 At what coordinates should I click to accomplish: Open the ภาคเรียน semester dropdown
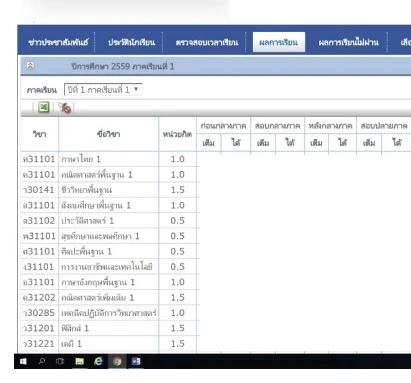tap(103, 90)
